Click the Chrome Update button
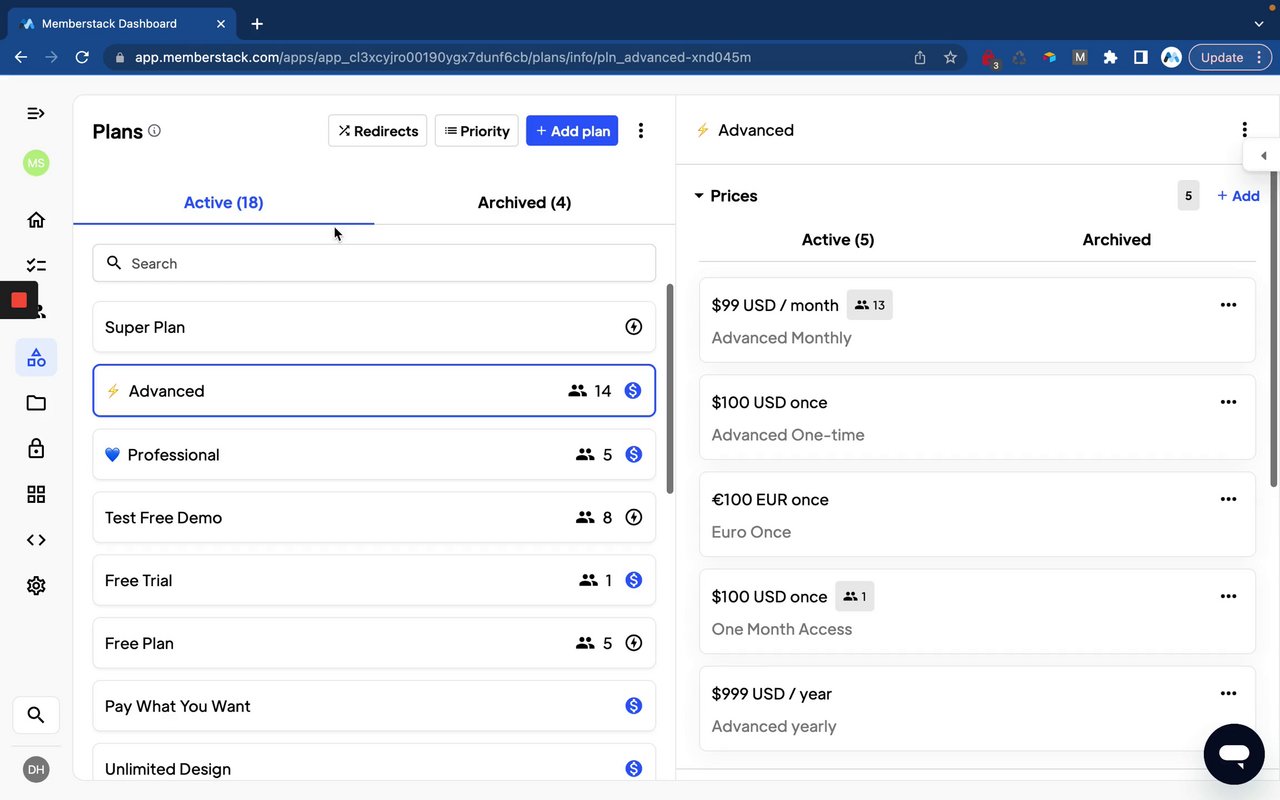Viewport: 1280px width, 800px height. tap(1230, 57)
